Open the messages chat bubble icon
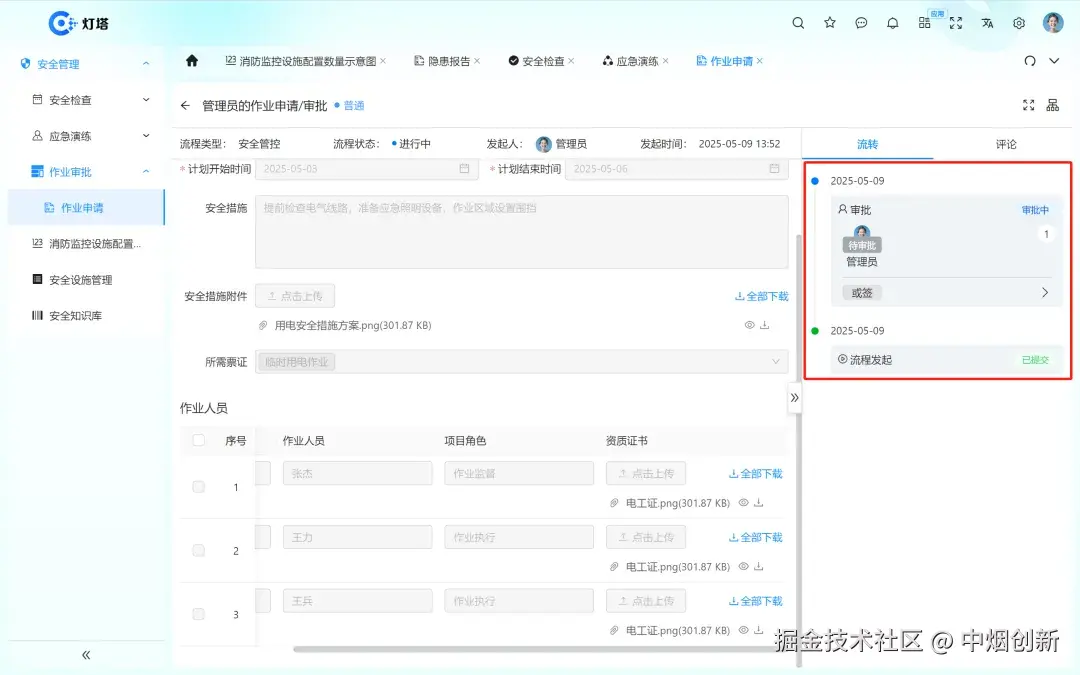 tap(861, 23)
